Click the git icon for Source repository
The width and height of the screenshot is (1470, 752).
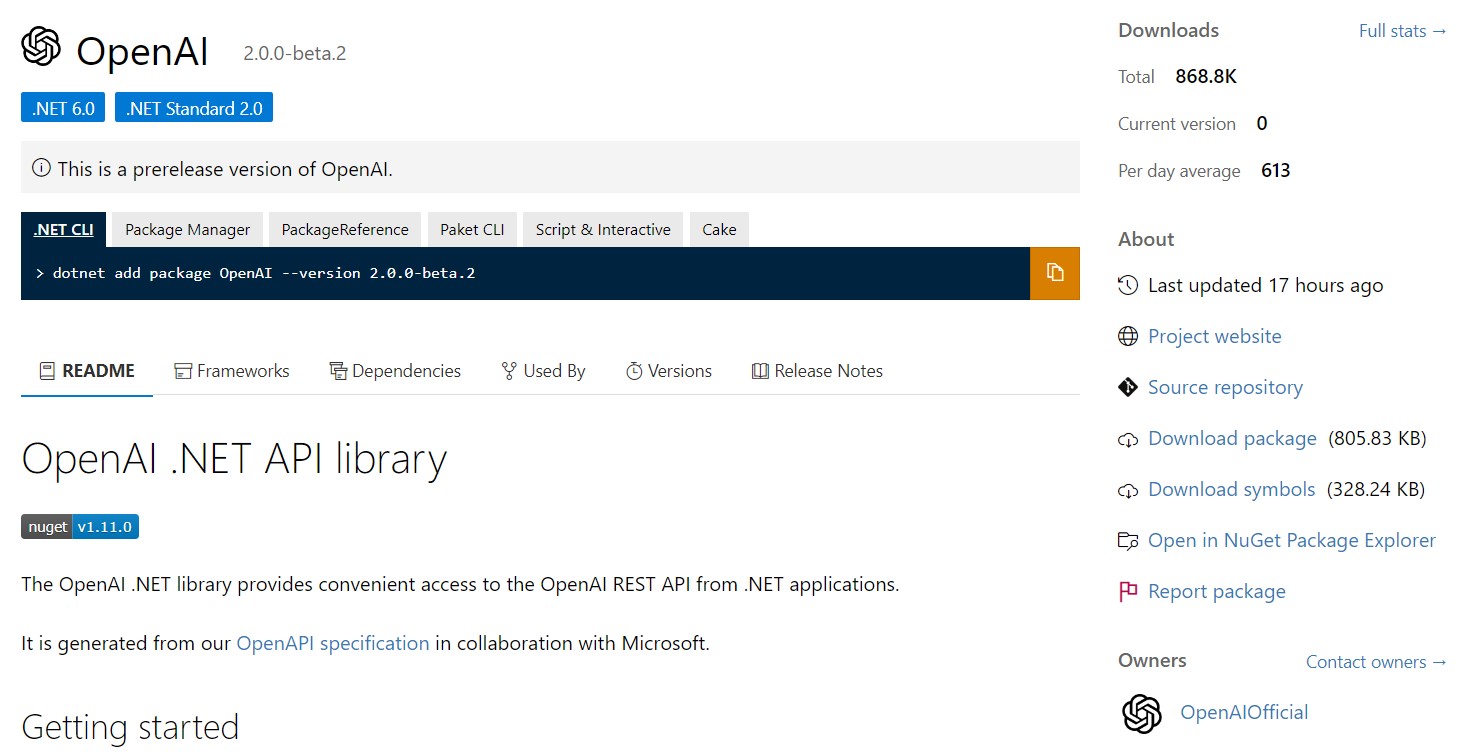coord(1128,388)
